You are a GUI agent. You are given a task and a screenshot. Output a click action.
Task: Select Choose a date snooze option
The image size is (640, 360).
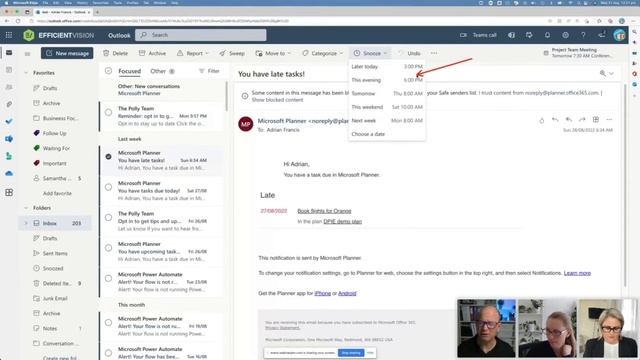coord(387,134)
